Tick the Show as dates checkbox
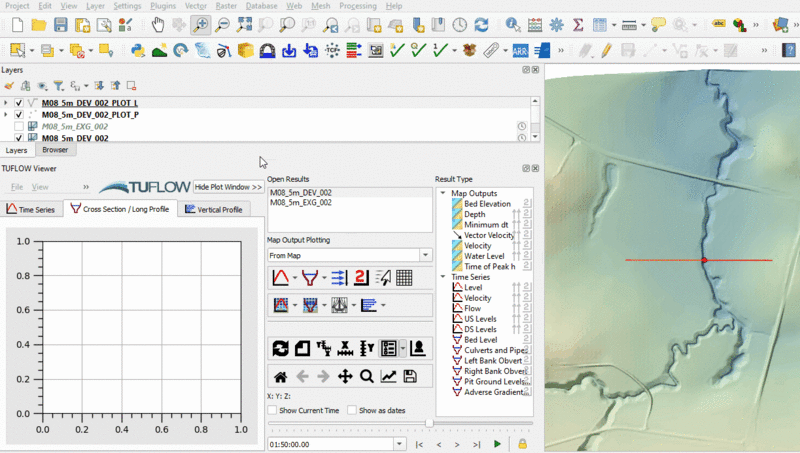800x453 pixels. click(x=352, y=411)
